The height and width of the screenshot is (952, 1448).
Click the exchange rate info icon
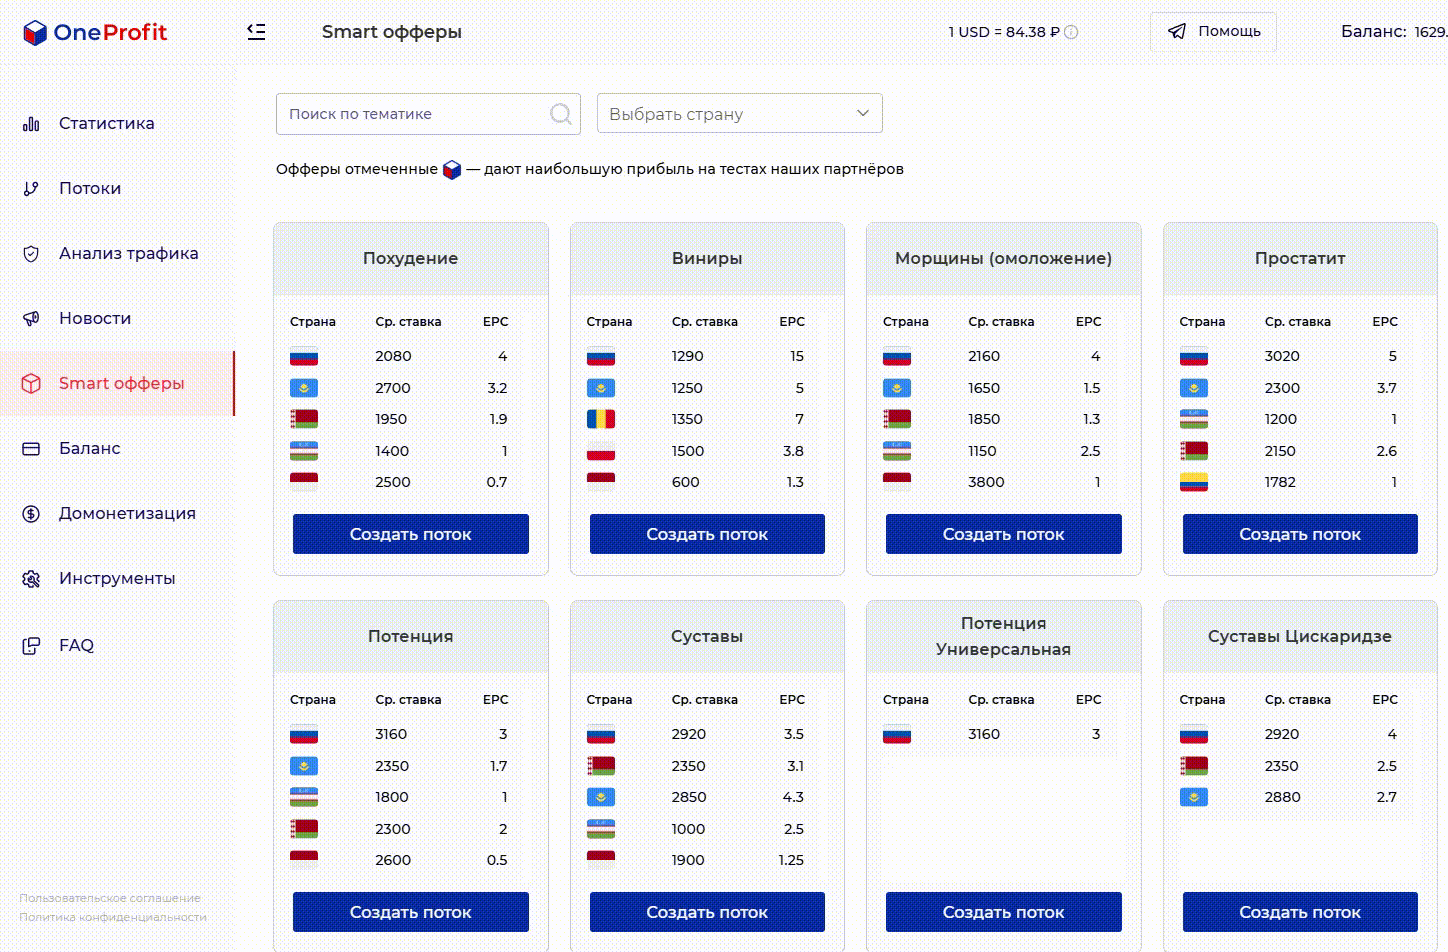click(x=1071, y=32)
